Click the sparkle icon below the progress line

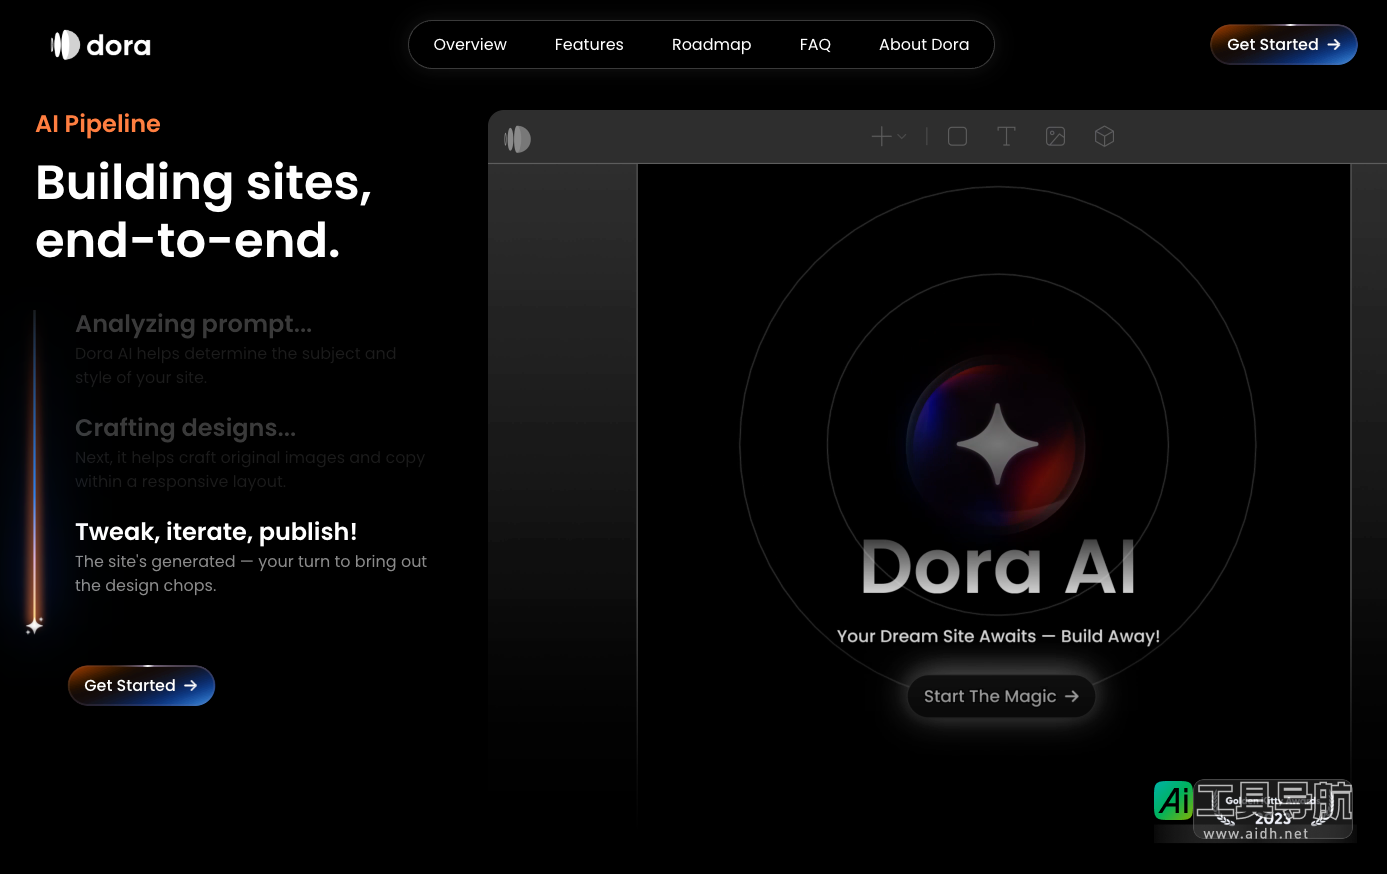(x=34, y=626)
